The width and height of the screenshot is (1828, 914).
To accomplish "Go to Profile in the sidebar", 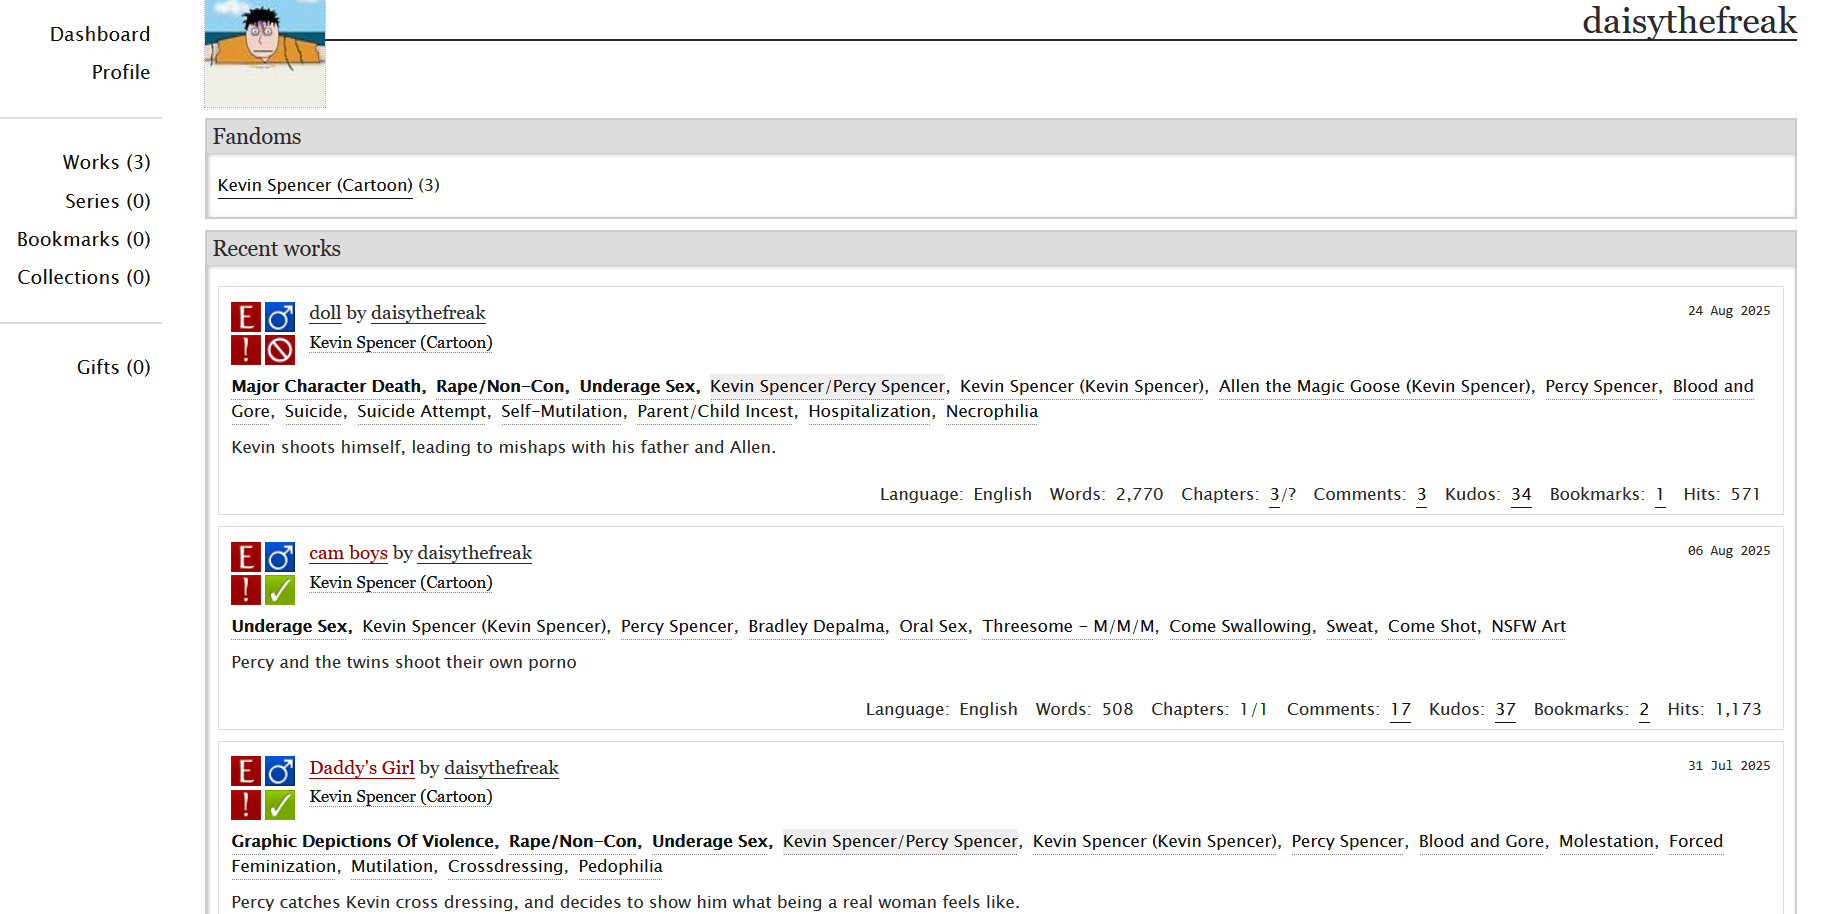I will (x=121, y=72).
